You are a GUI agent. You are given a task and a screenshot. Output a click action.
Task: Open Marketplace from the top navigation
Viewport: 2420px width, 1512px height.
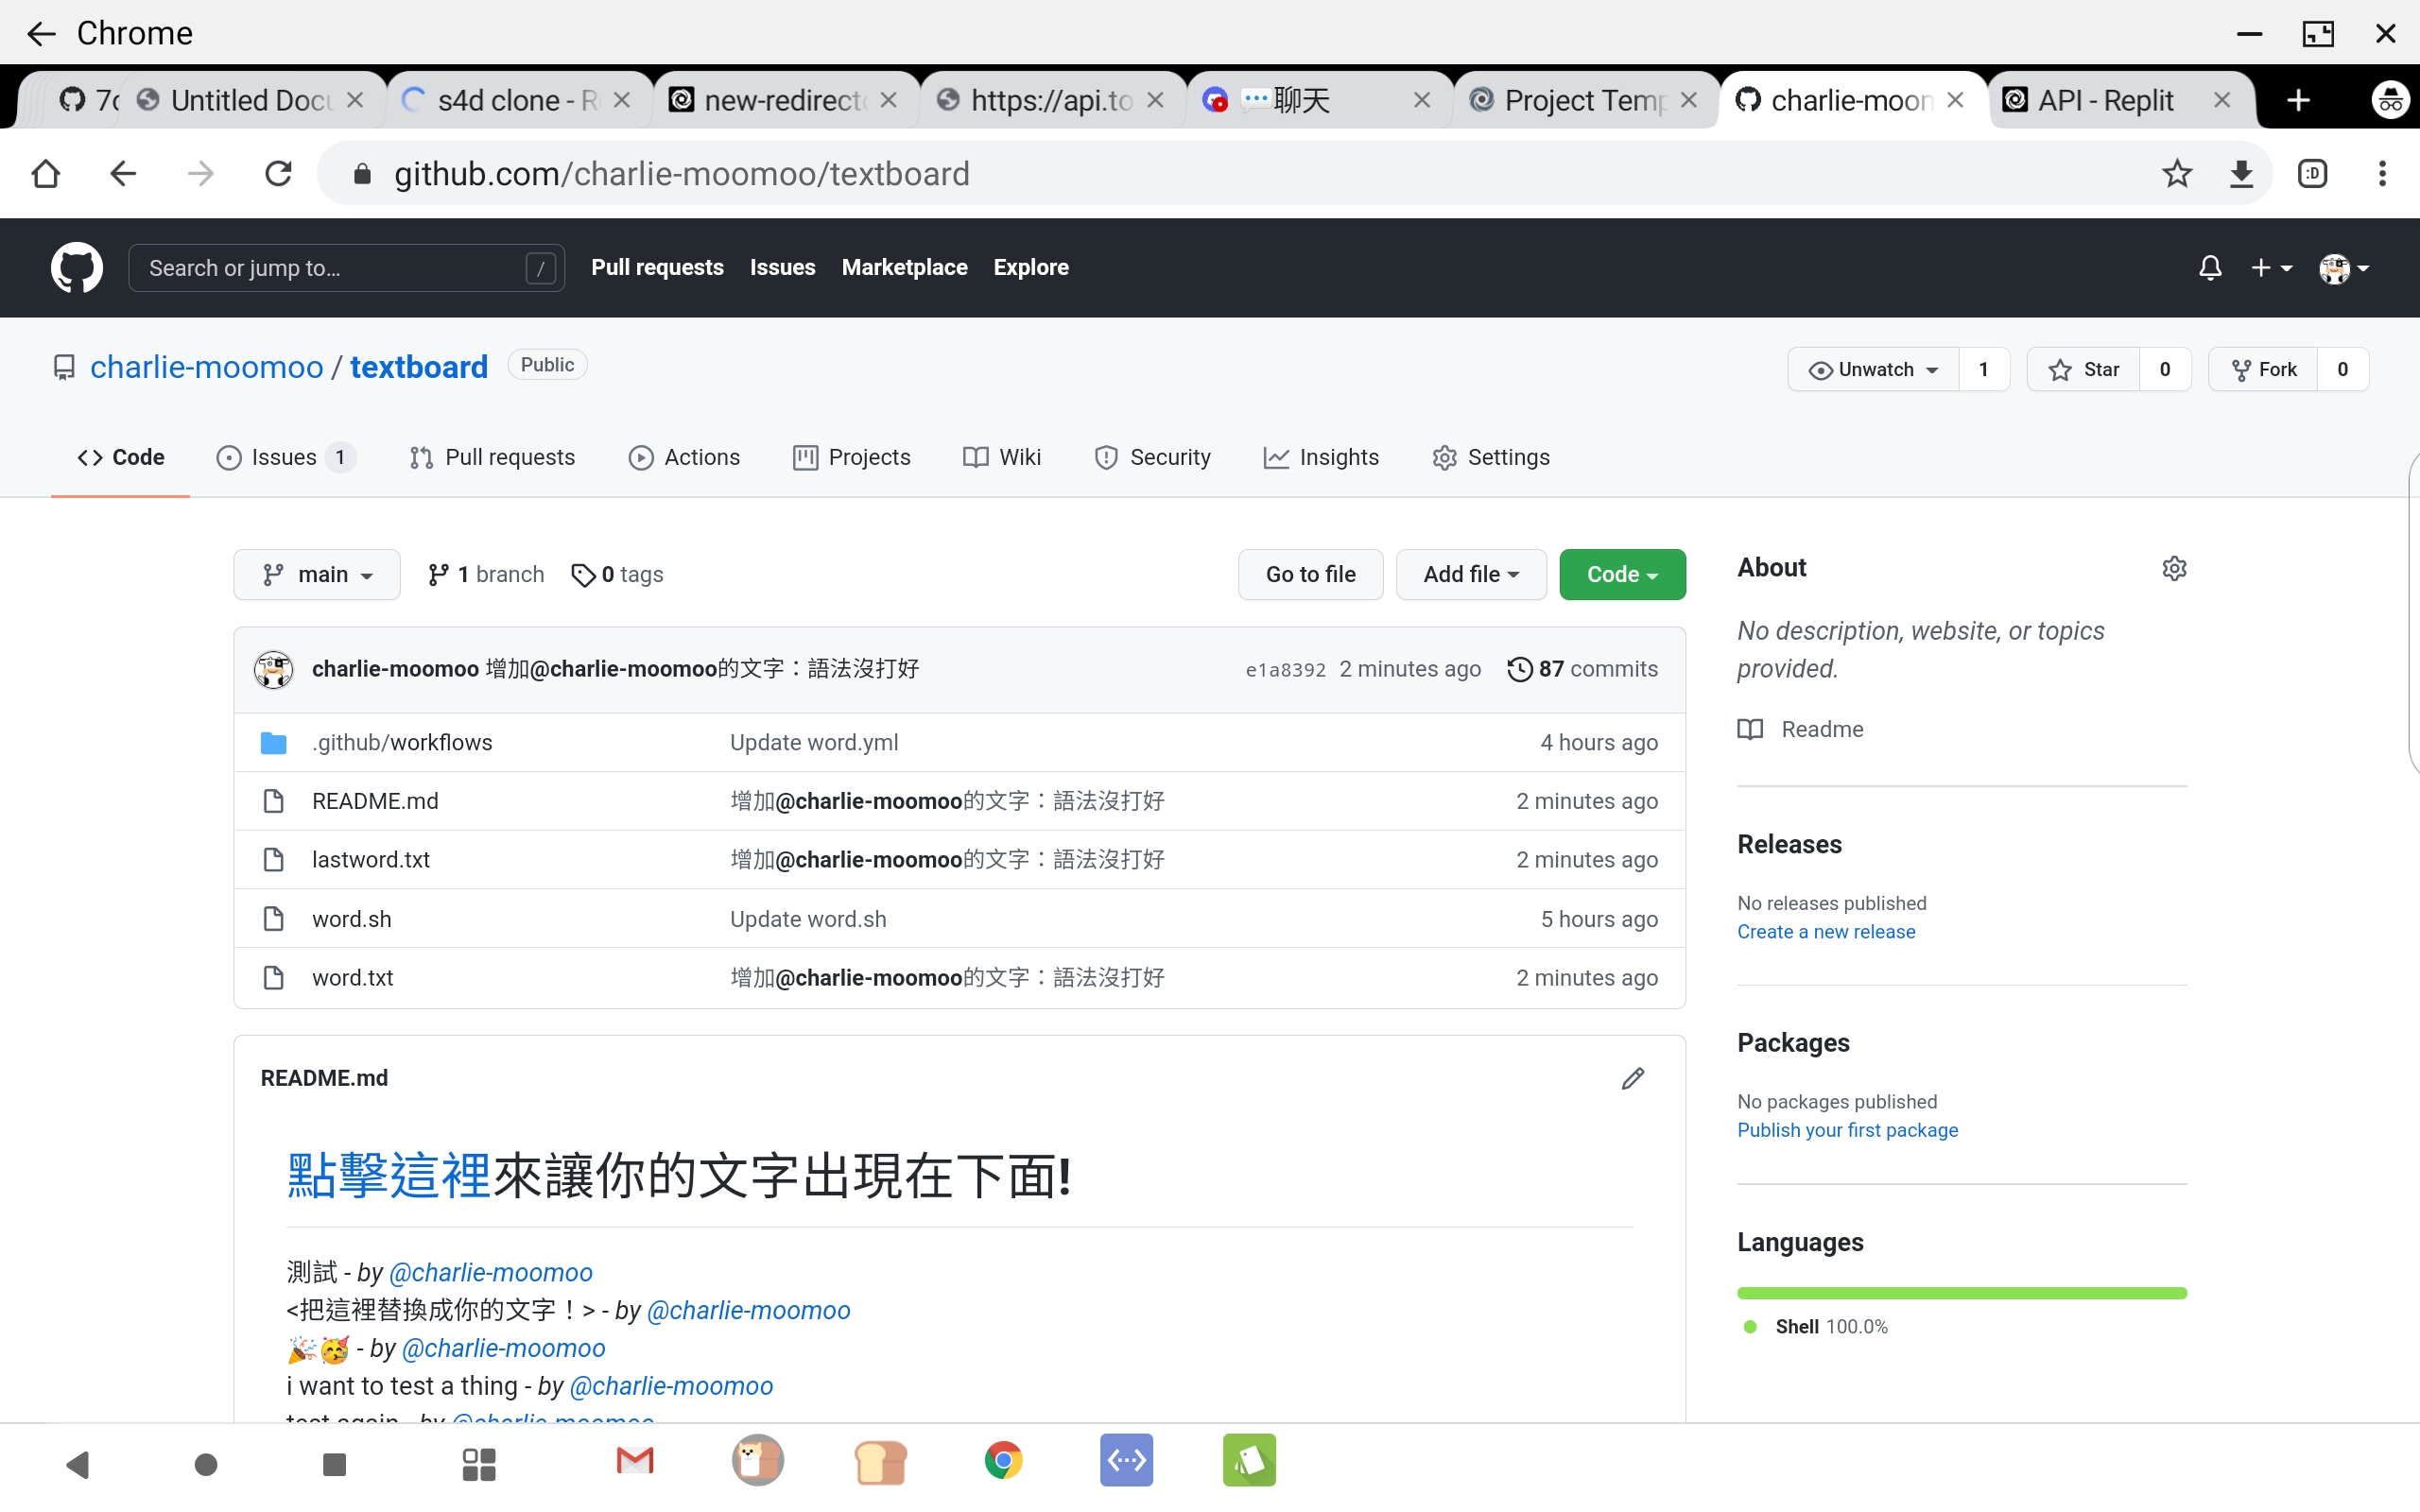(x=903, y=267)
